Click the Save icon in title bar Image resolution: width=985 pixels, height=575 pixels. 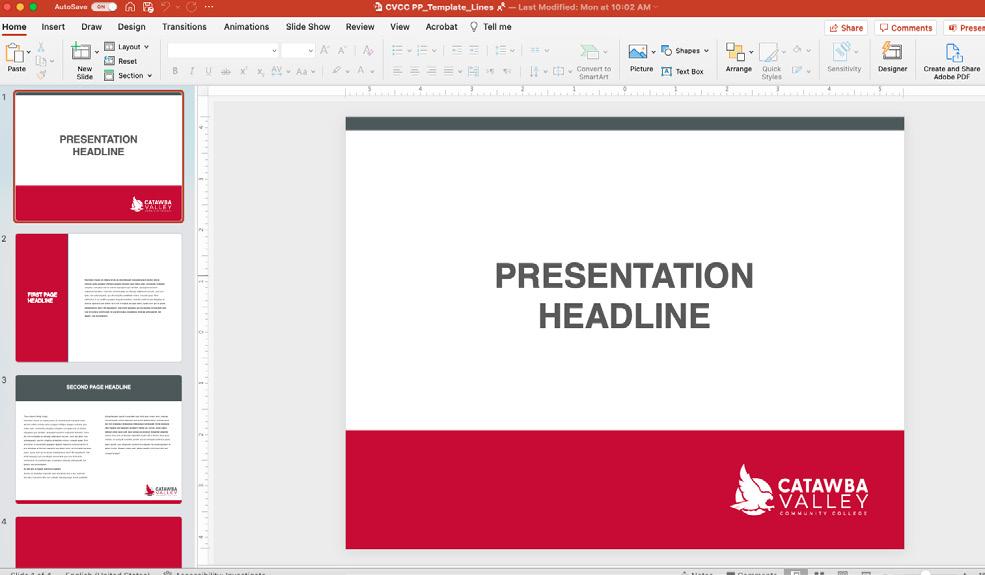click(148, 7)
